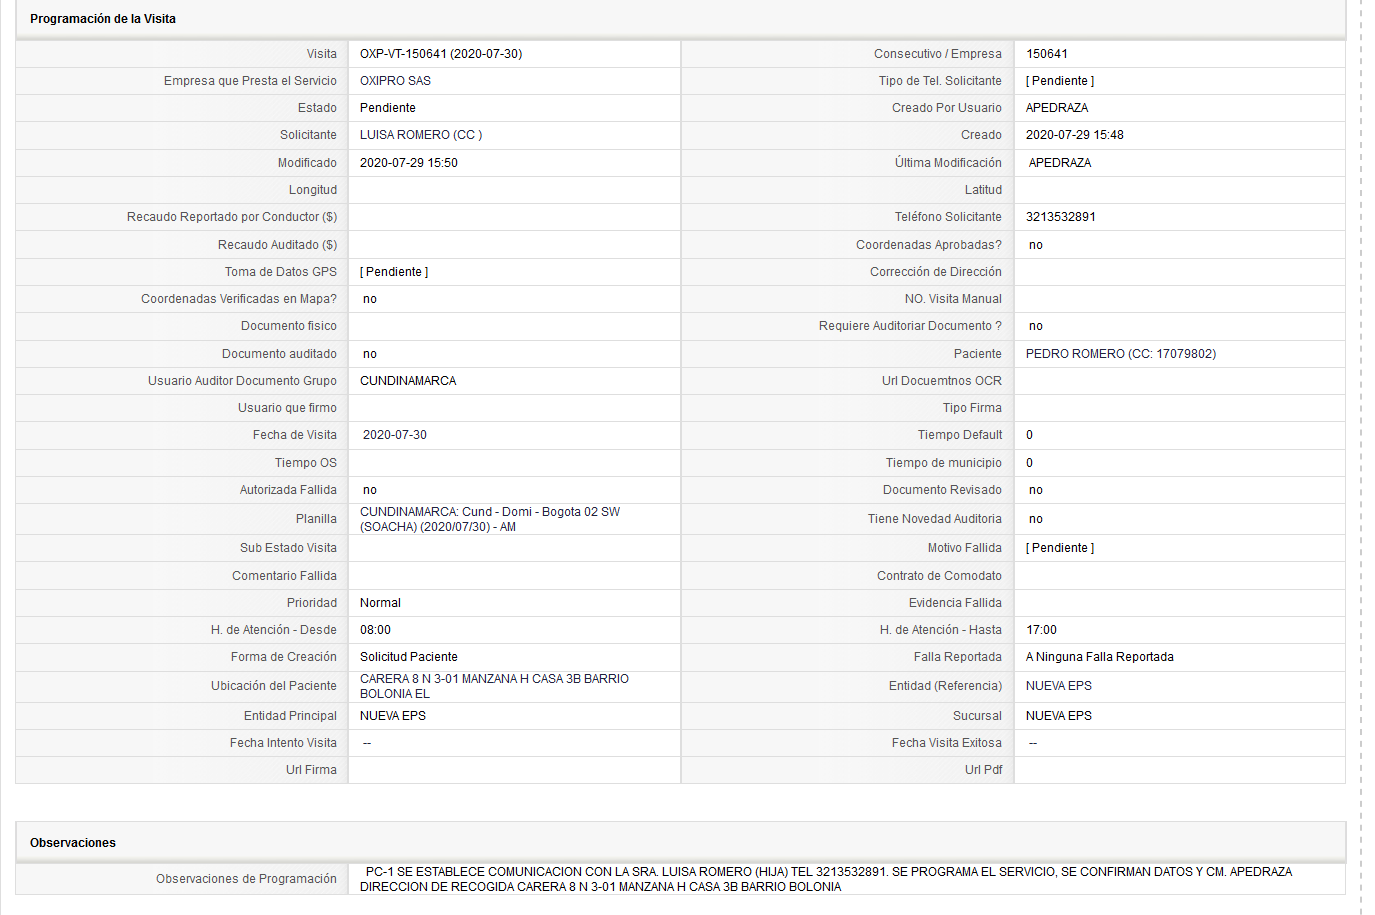Click Falla Reportada value A Ninguna Falla Reportada
This screenshot has height=915, width=1375.
(1100, 657)
